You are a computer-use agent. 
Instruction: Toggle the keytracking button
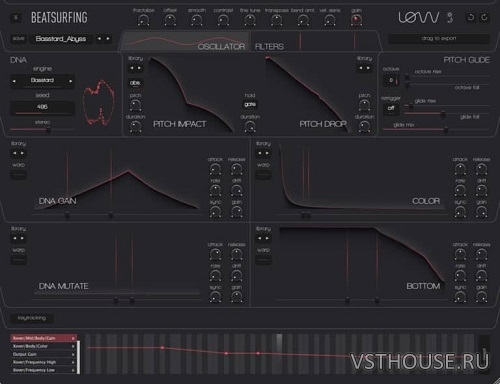point(32,318)
